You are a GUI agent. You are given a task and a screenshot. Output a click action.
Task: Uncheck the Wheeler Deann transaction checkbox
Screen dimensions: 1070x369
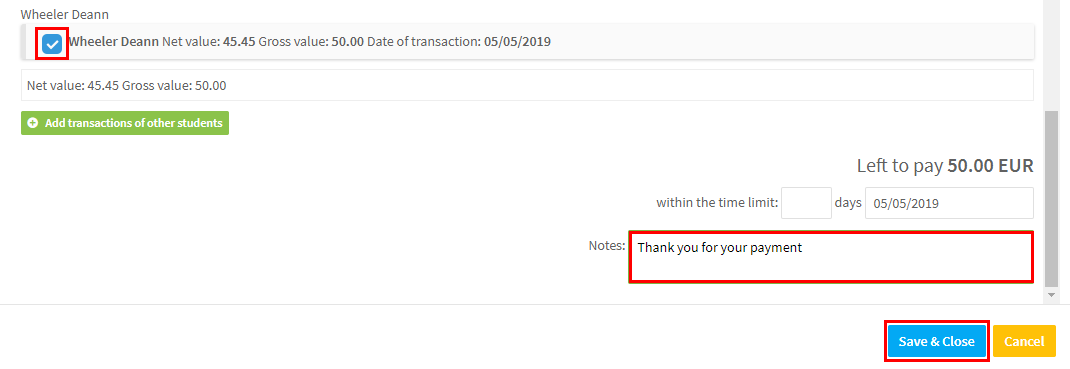tap(52, 44)
